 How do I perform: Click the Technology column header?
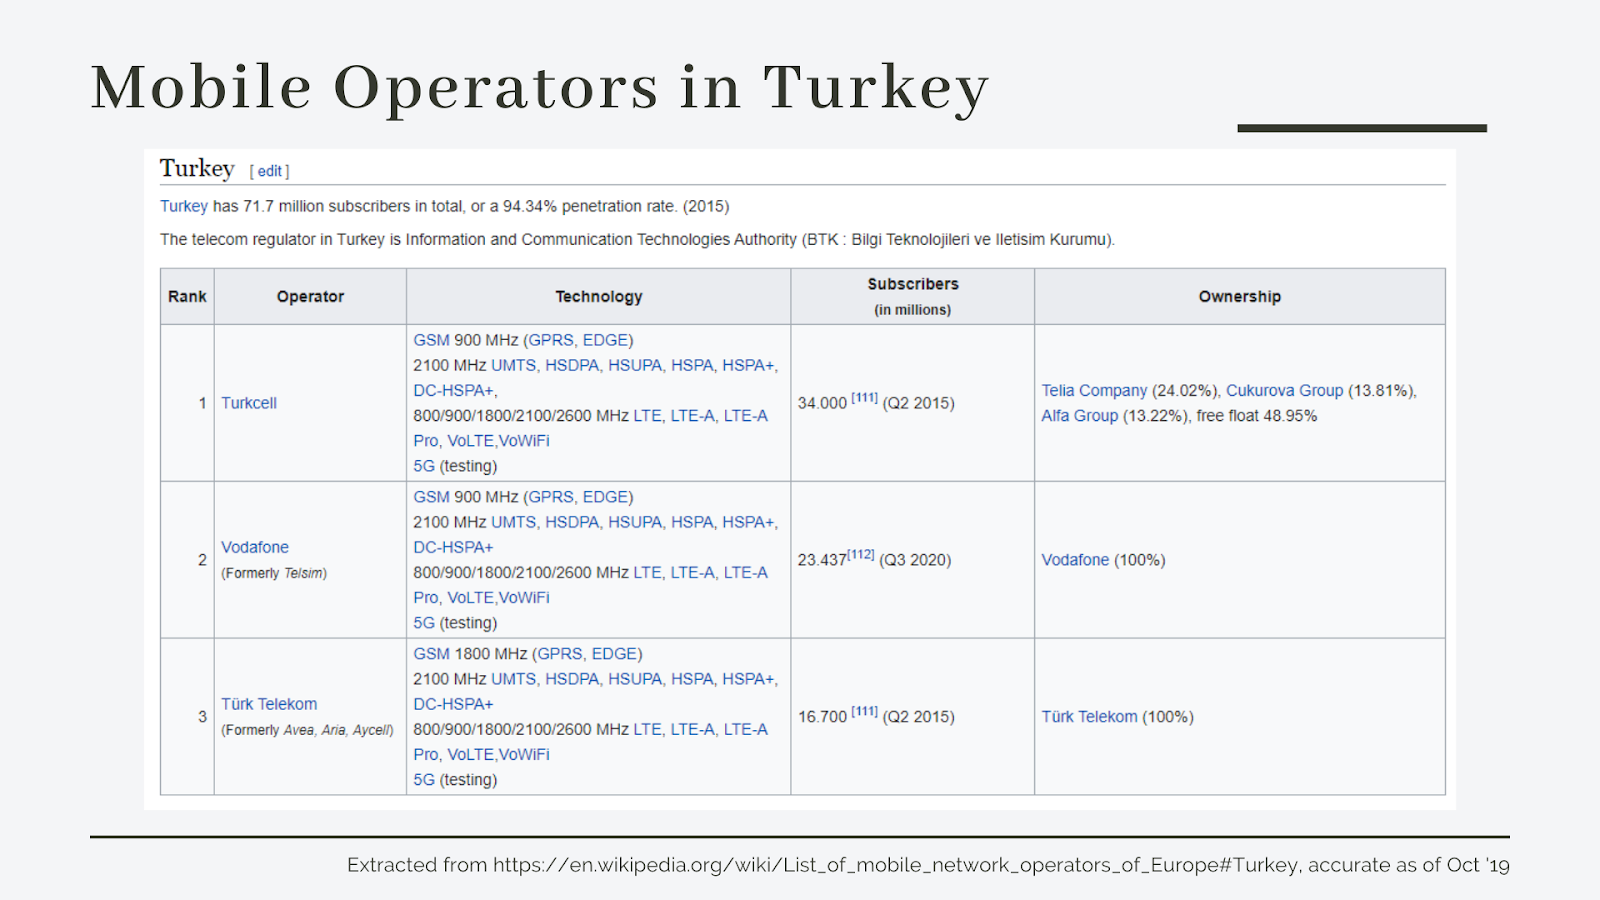coord(598,297)
